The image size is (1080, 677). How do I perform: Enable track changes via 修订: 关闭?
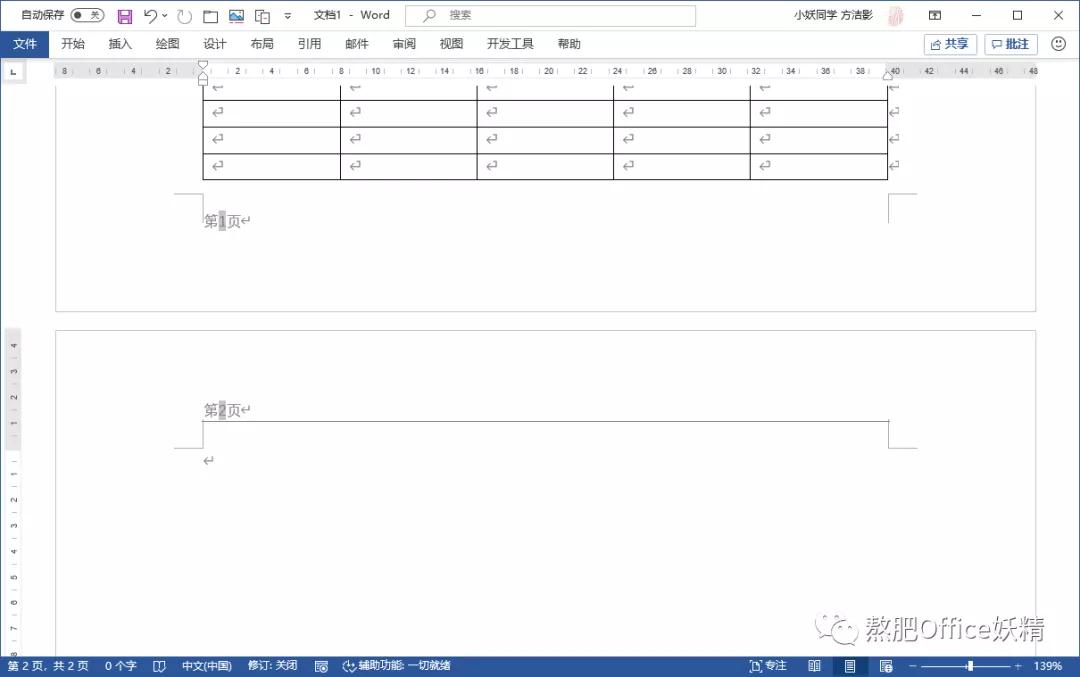click(x=271, y=665)
